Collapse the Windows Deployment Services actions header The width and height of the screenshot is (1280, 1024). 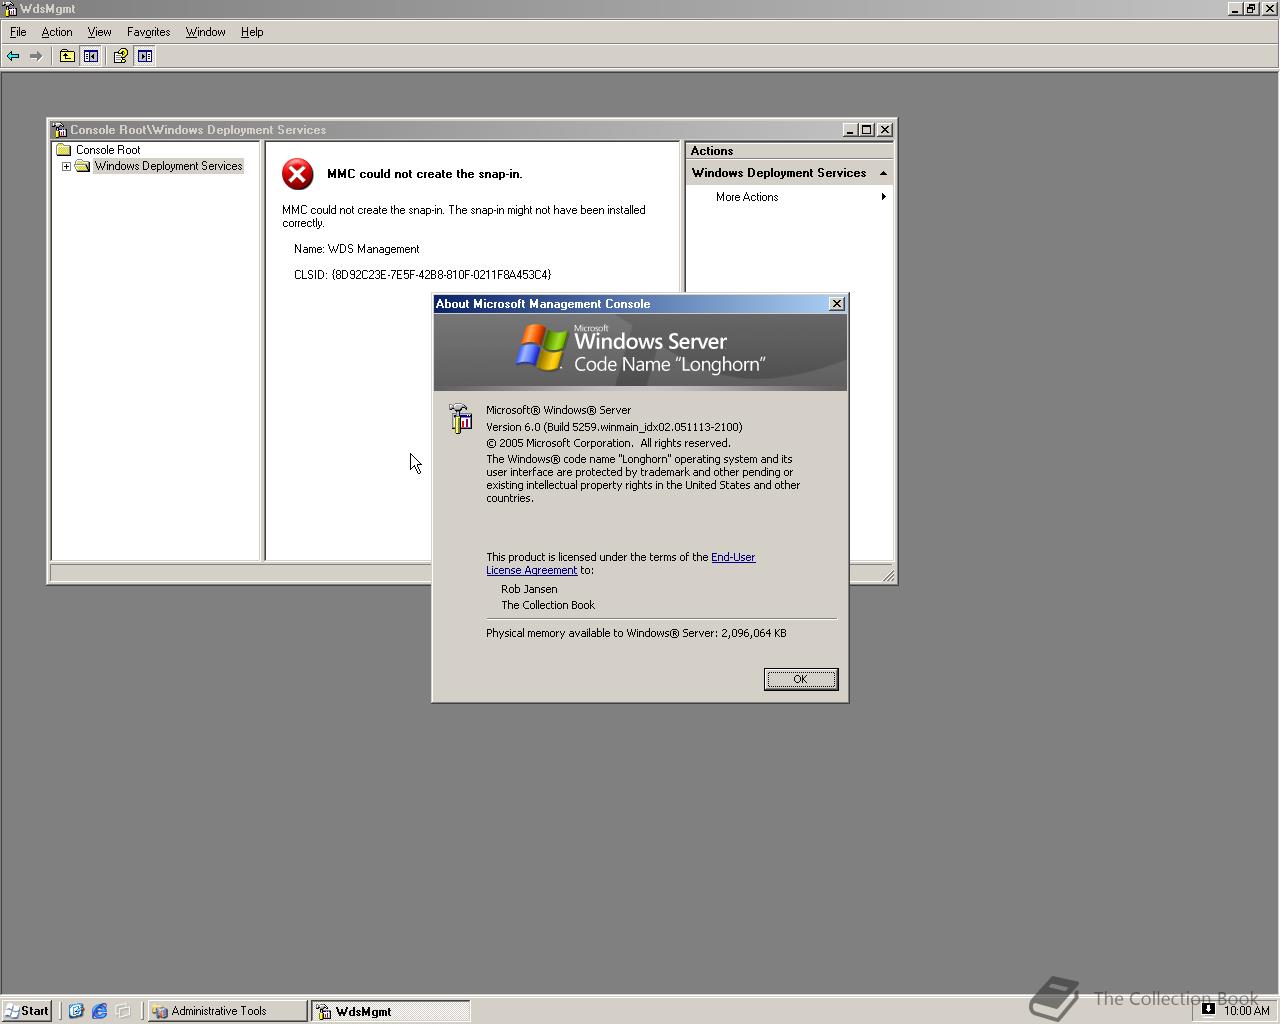click(x=883, y=173)
